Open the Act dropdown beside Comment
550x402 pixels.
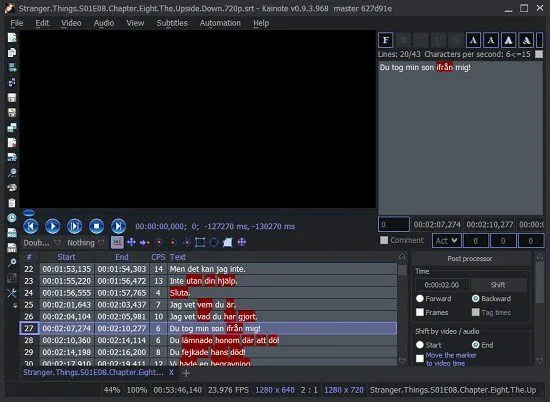(x=446, y=241)
